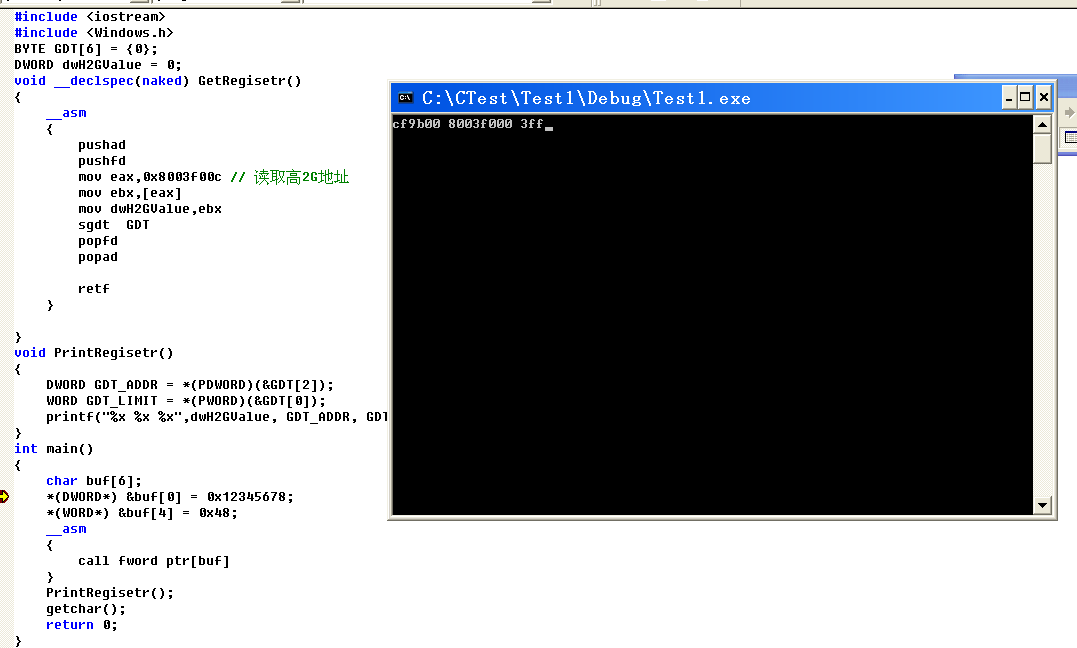Click the call fword ptr[buf] line
Image resolution: width=1077 pixels, height=648 pixels.
coord(153,561)
